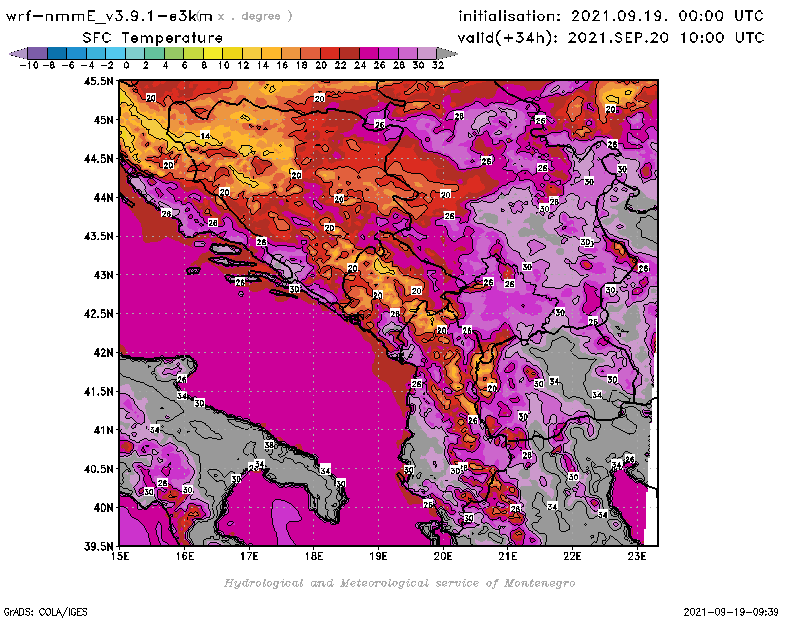Click the contour label reading 38
Viewport: 800px width, 618px height.
pos(269,445)
